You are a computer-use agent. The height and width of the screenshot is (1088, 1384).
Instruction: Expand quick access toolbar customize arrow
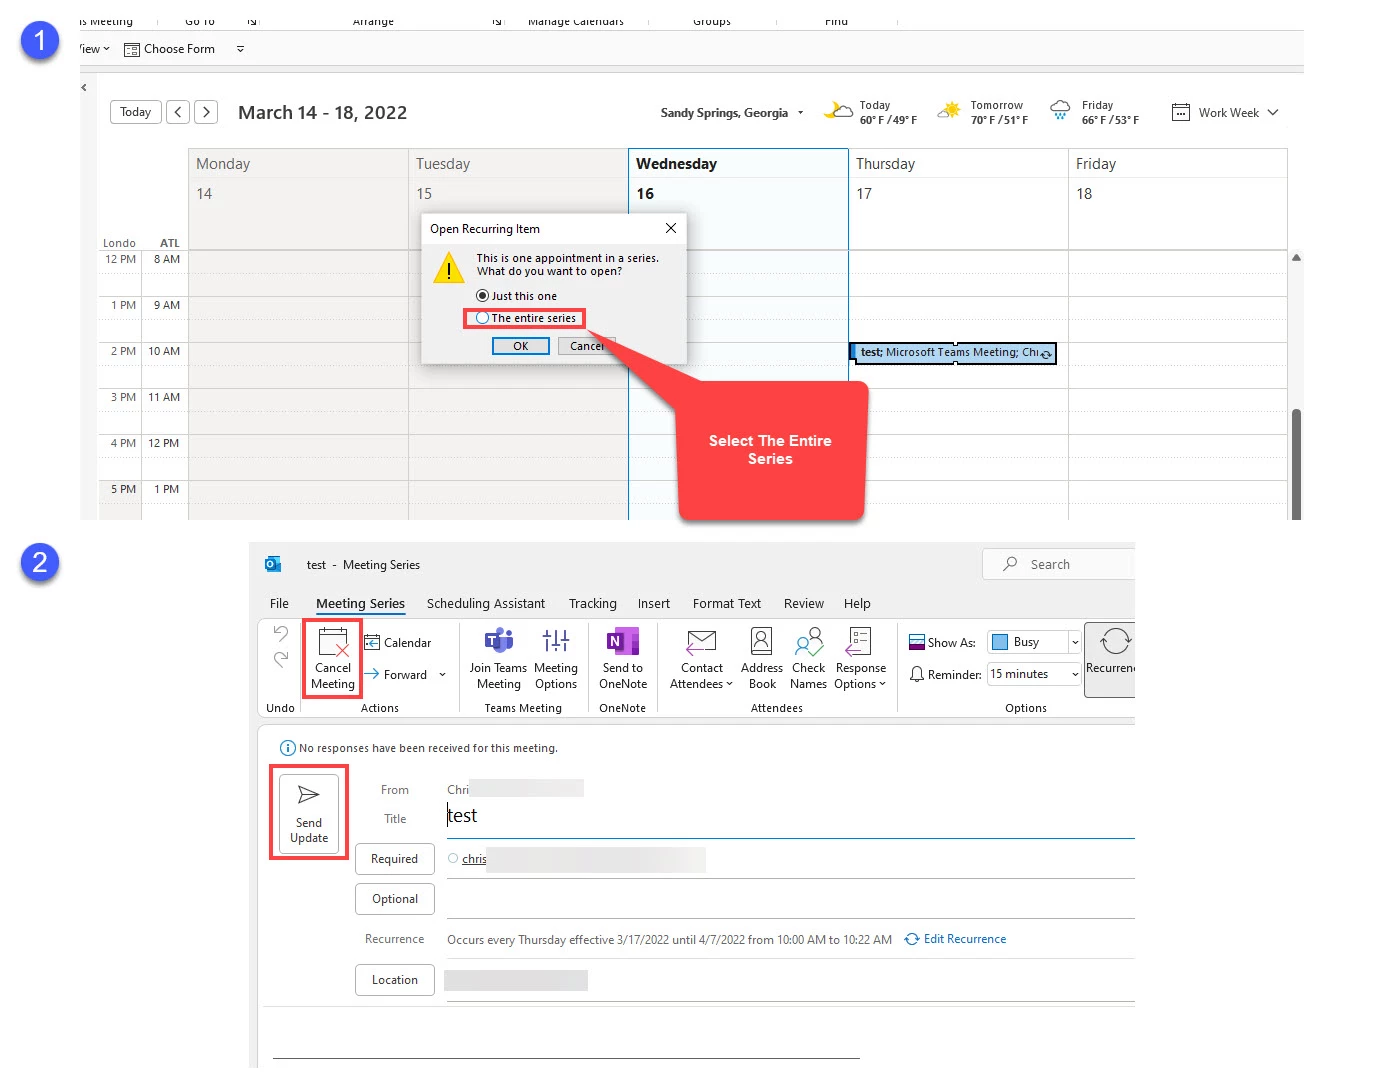(x=240, y=49)
